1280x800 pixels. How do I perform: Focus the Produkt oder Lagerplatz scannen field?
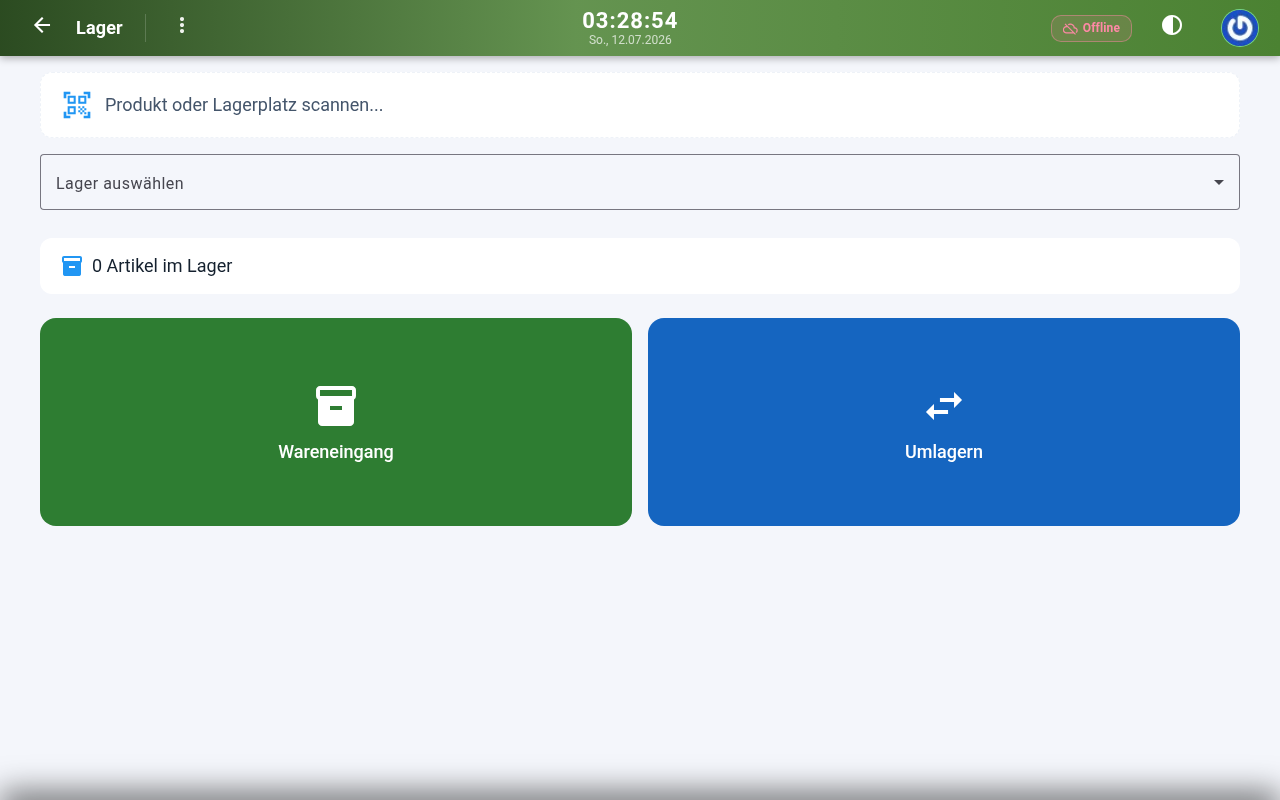(640, 105)
